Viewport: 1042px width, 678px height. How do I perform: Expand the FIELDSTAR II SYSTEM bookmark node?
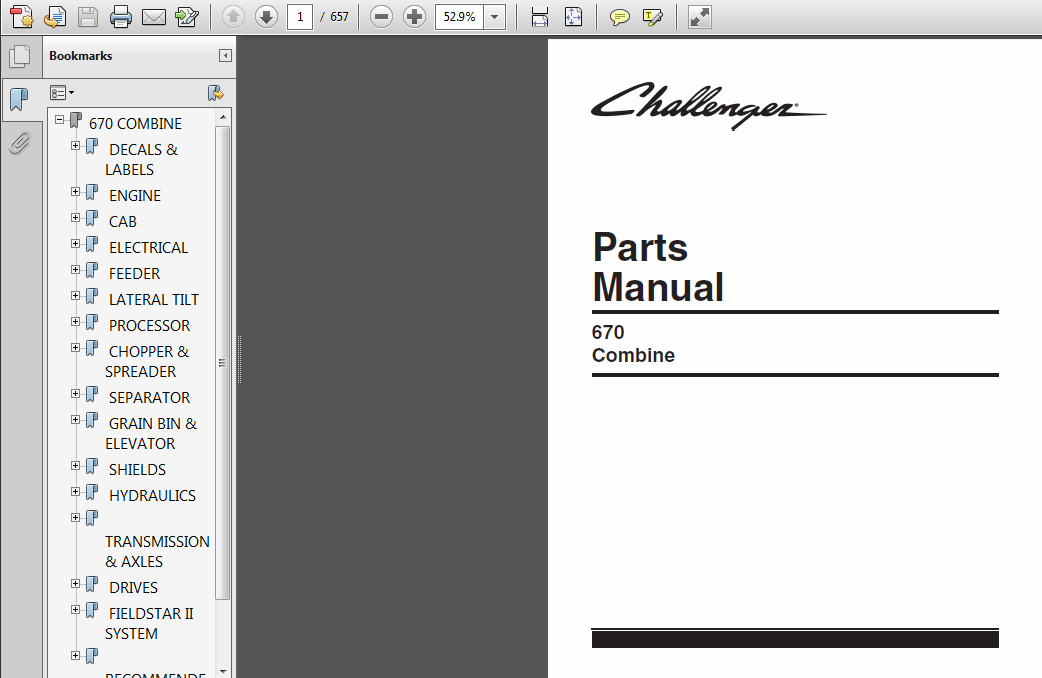click(x=75, y=610)
